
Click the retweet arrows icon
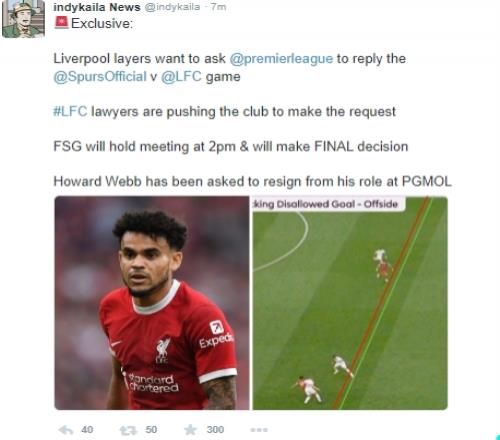128,430
